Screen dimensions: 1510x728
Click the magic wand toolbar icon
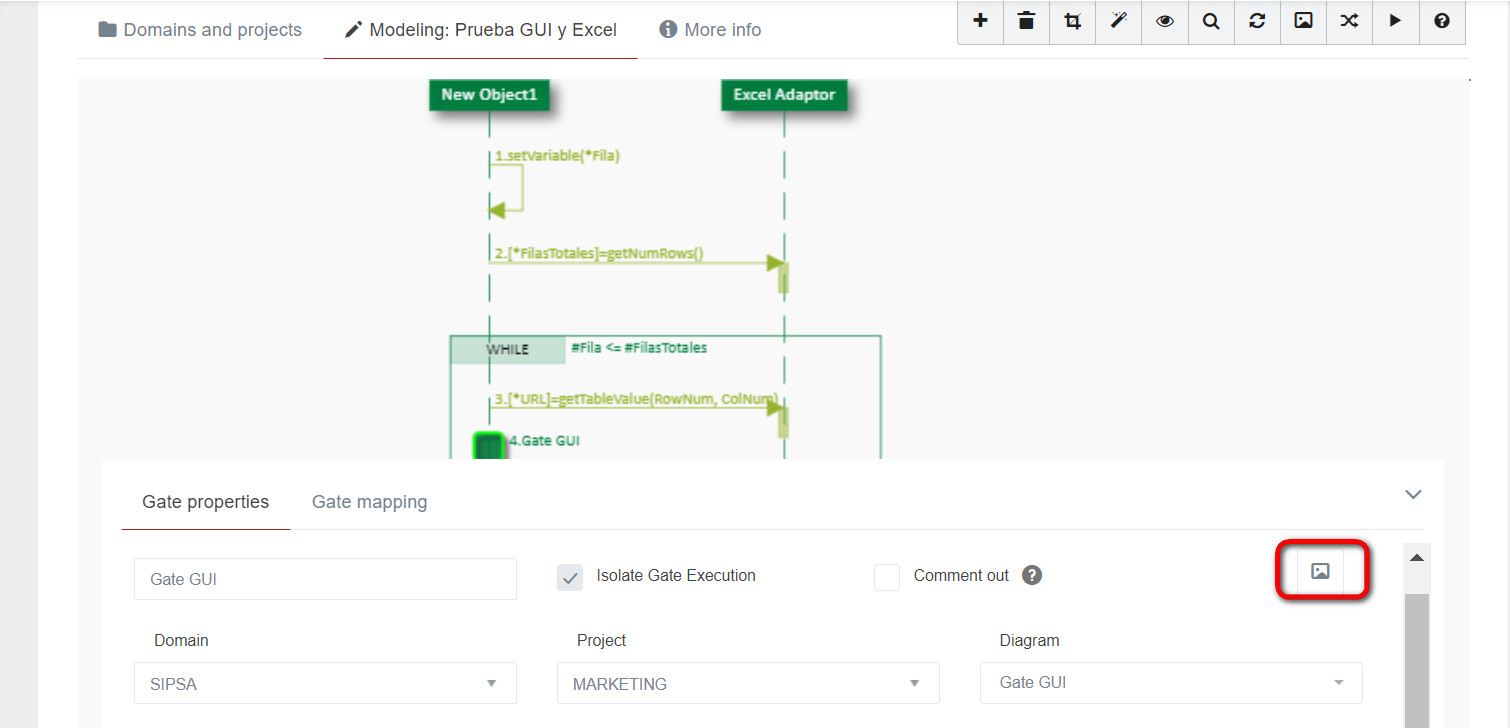click(1118, 21)
